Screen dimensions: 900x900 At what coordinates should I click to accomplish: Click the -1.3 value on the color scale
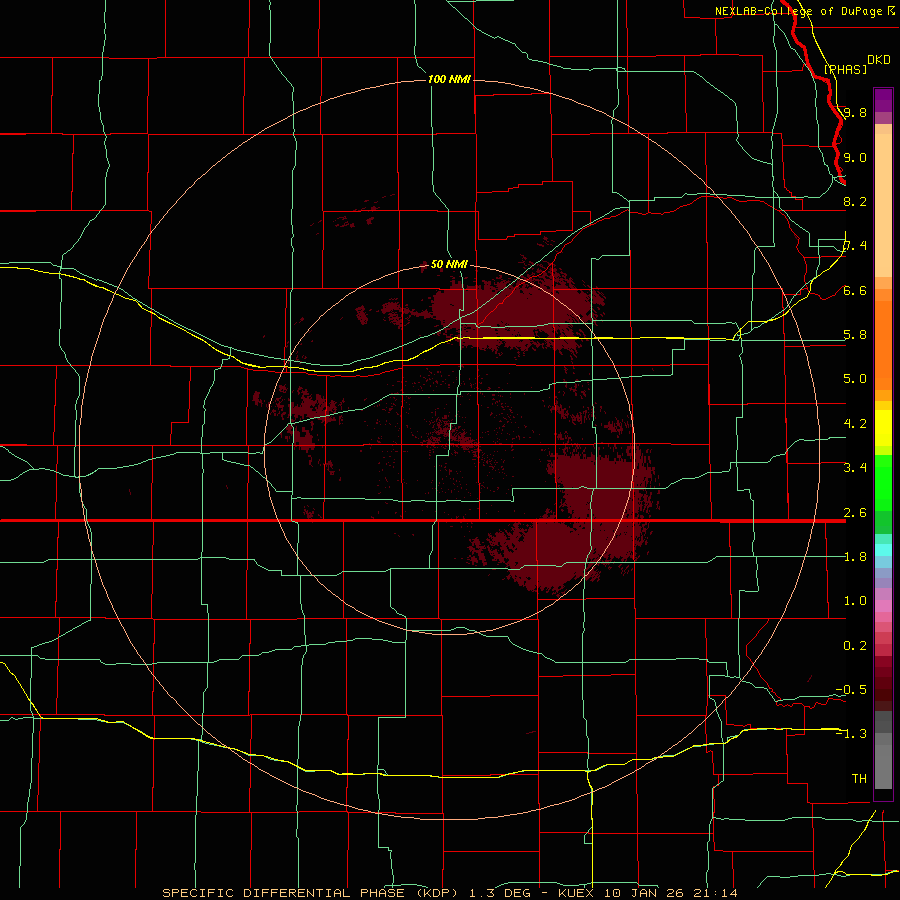851,734
